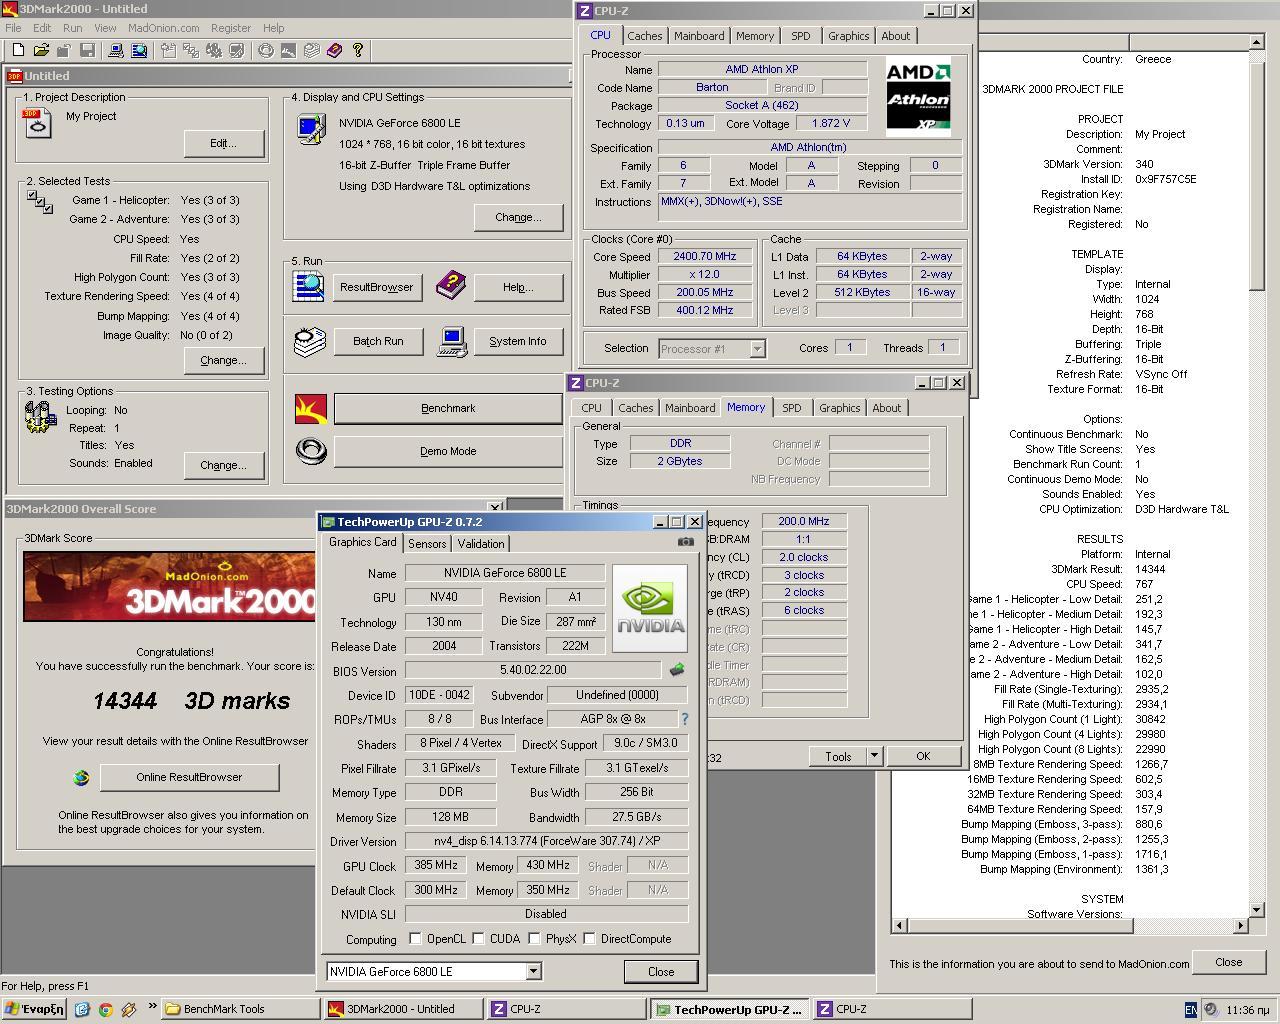Screen dimensions: 1280x1024
Task: Click the GPU-Z screenshot camera icon
Action: click(x=685, y=542)
